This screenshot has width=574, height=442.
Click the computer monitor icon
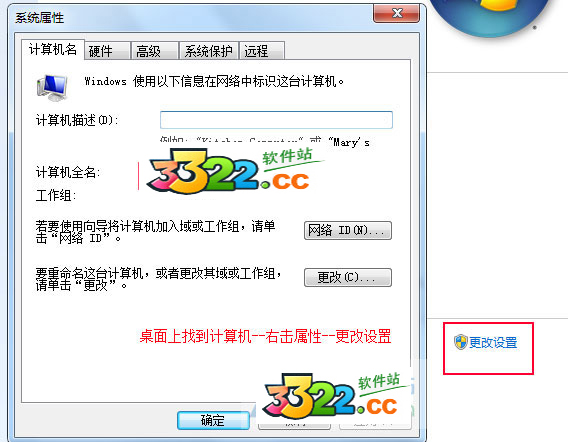point(52,88)
